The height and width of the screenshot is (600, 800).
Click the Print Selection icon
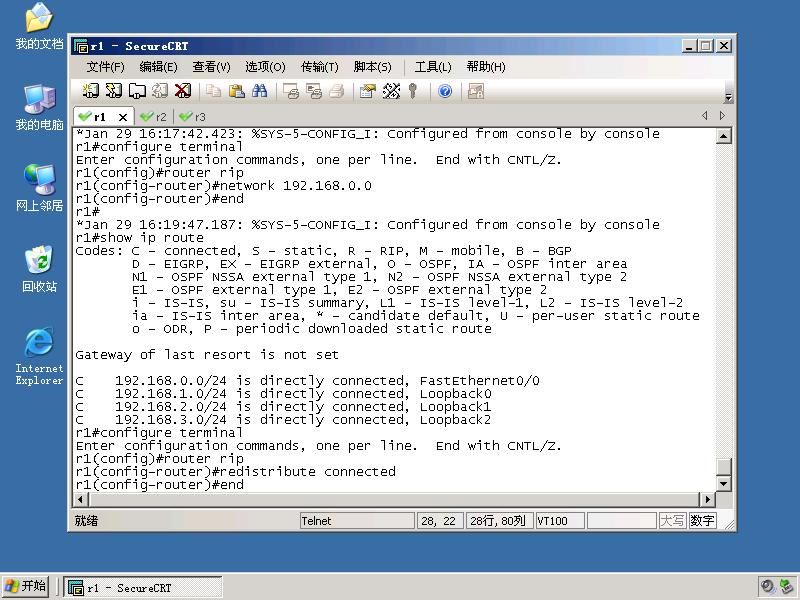tap(314, 91)
